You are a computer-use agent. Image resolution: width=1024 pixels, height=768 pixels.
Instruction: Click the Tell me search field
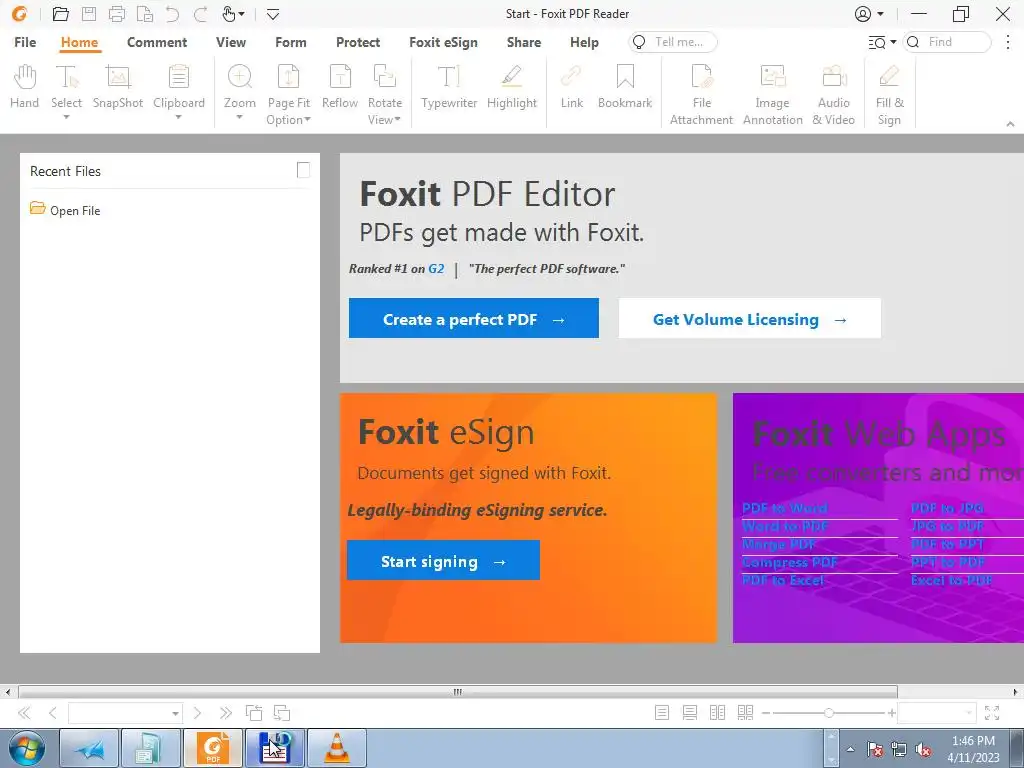[x=673, y=42]
